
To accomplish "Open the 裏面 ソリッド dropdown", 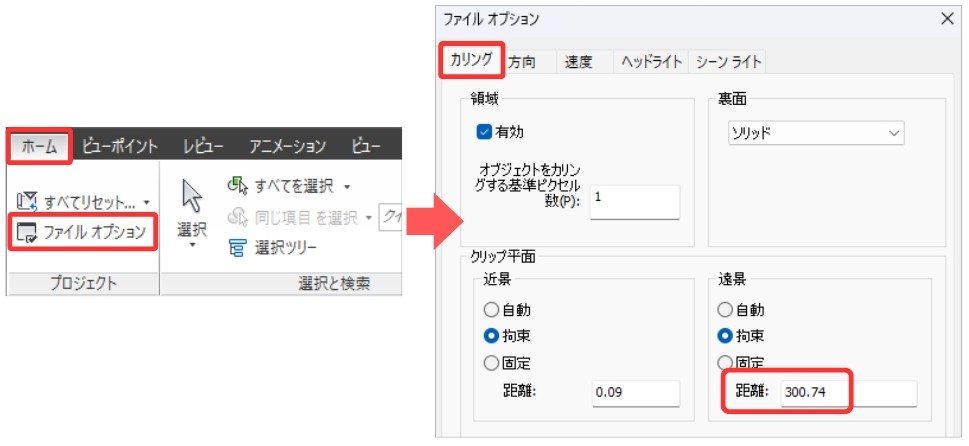I will pos(816,133).
